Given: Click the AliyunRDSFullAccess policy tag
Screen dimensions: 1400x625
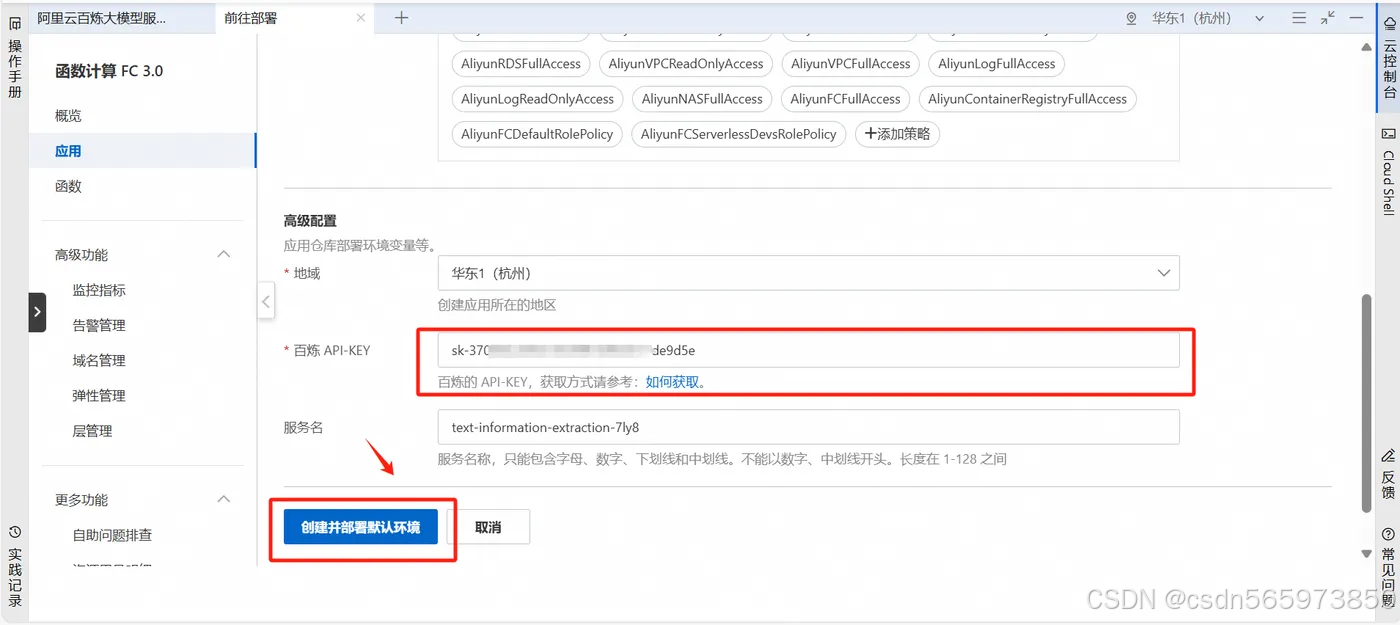Looking at the screenshot, I should pyautogui.click(x=521, y=64).
